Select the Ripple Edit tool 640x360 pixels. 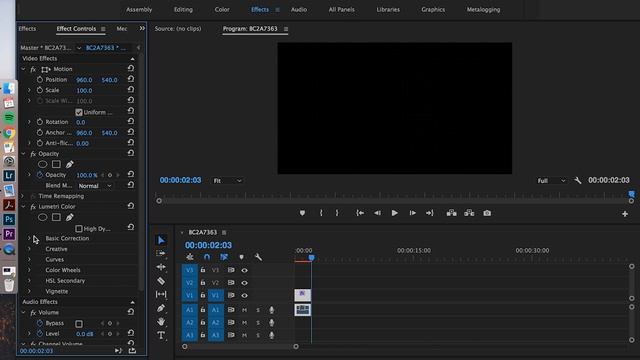tap(161, 267)
